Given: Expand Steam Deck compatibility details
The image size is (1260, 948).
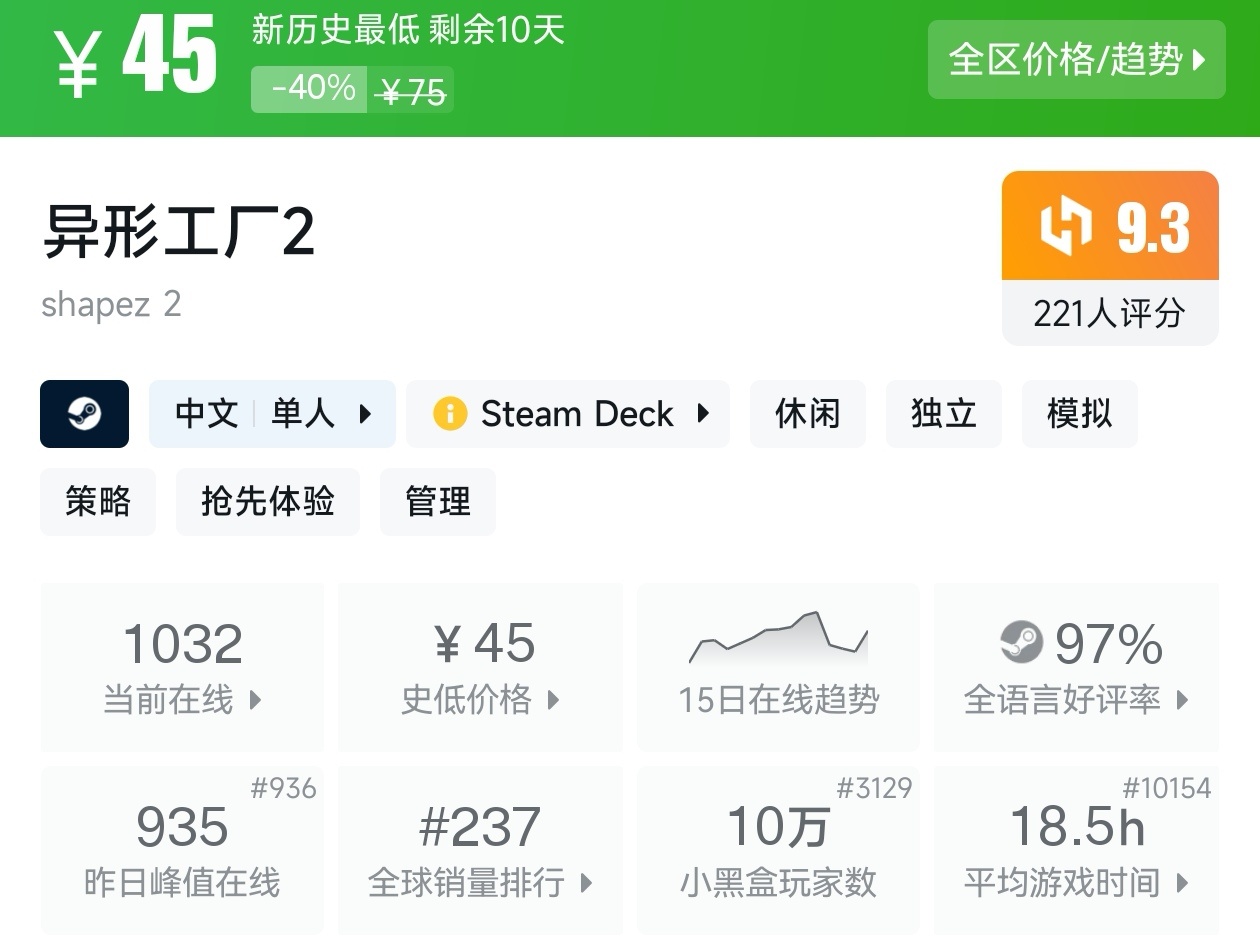Looking at the screenshot, I should click(568, 414).
